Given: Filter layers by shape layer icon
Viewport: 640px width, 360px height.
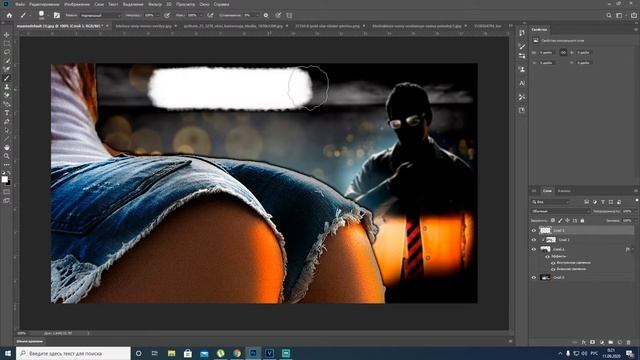Looking at the screenshot, I should tap(611, 202).
